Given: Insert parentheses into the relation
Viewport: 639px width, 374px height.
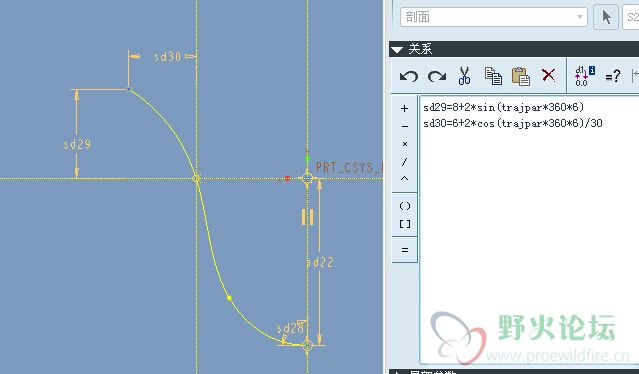Looking at the screenshot, I should (x=405, y=206).
